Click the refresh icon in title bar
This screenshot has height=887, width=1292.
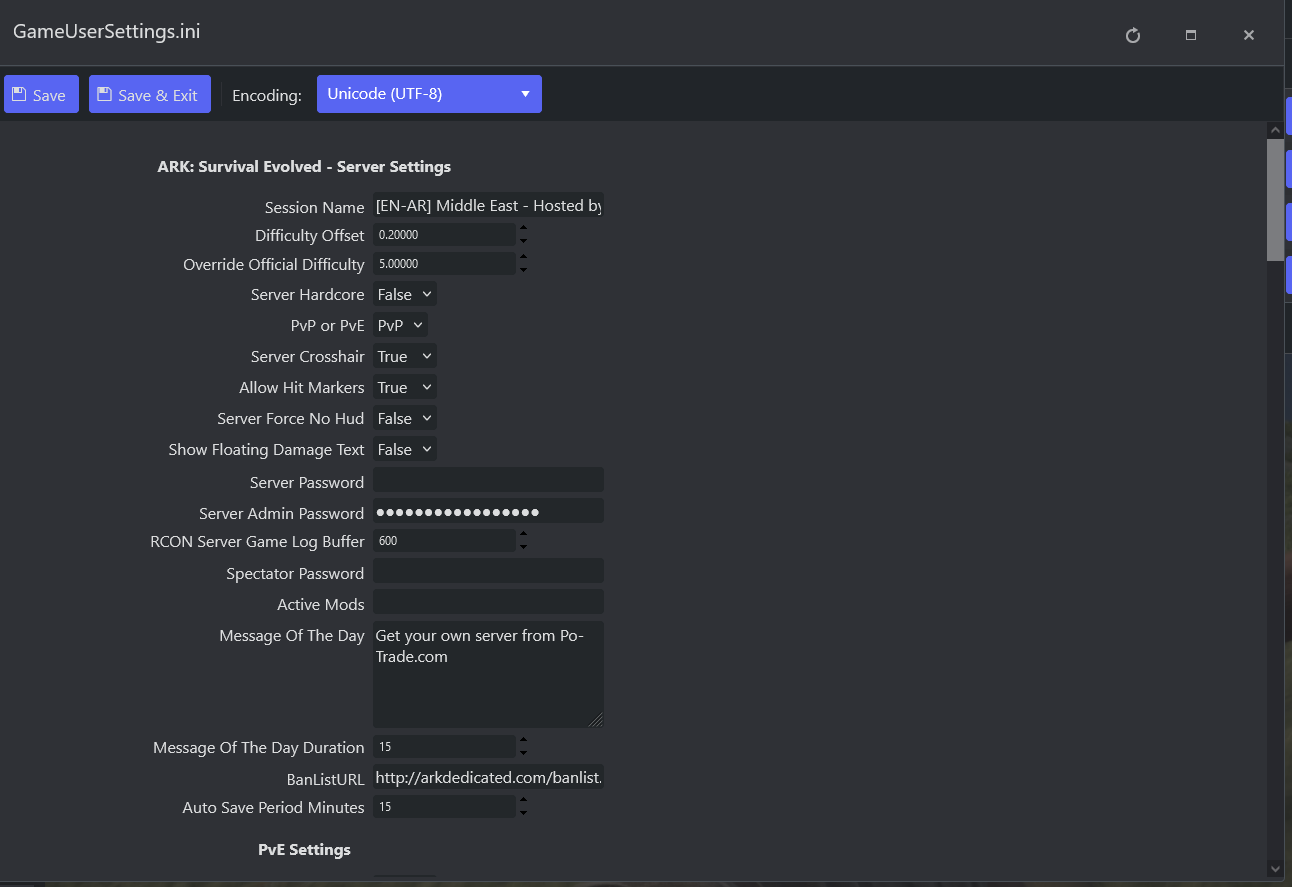(x=1133, y=35)
